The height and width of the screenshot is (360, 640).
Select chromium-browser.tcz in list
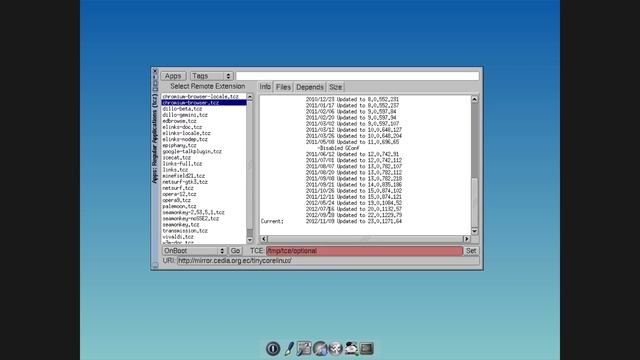point(204,102)
